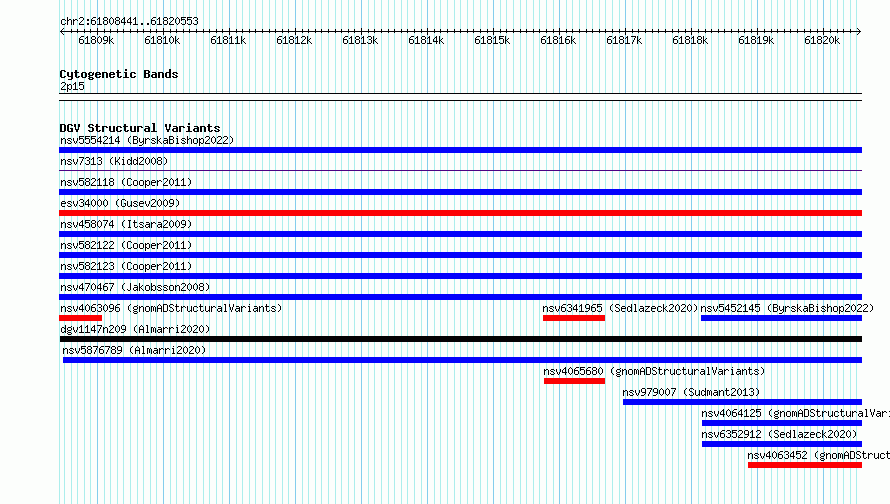Click the short red bar under nsv4063096
Viewport: 890px width, 504px height.
[x=81, y=318]
